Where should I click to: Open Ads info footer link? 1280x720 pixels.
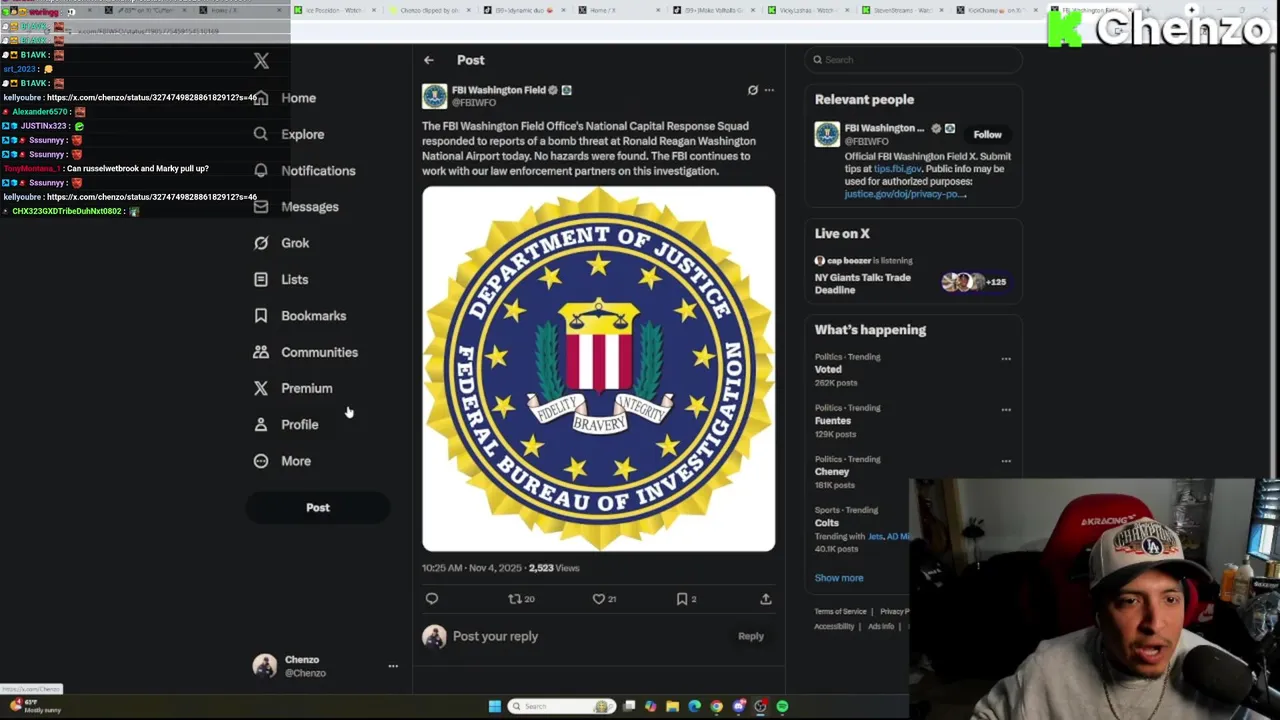point(881,626)
